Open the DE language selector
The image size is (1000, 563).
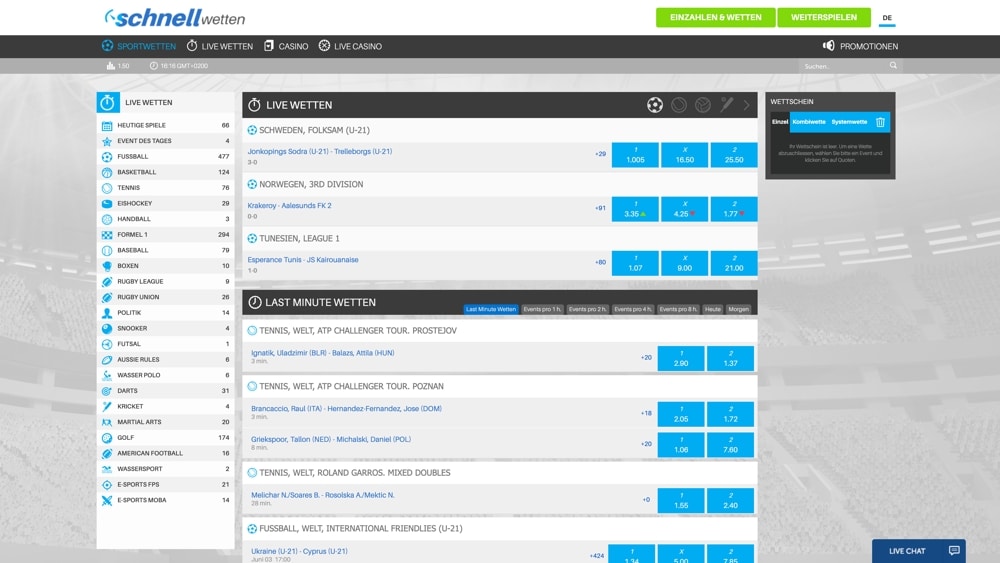pos(887,18)
